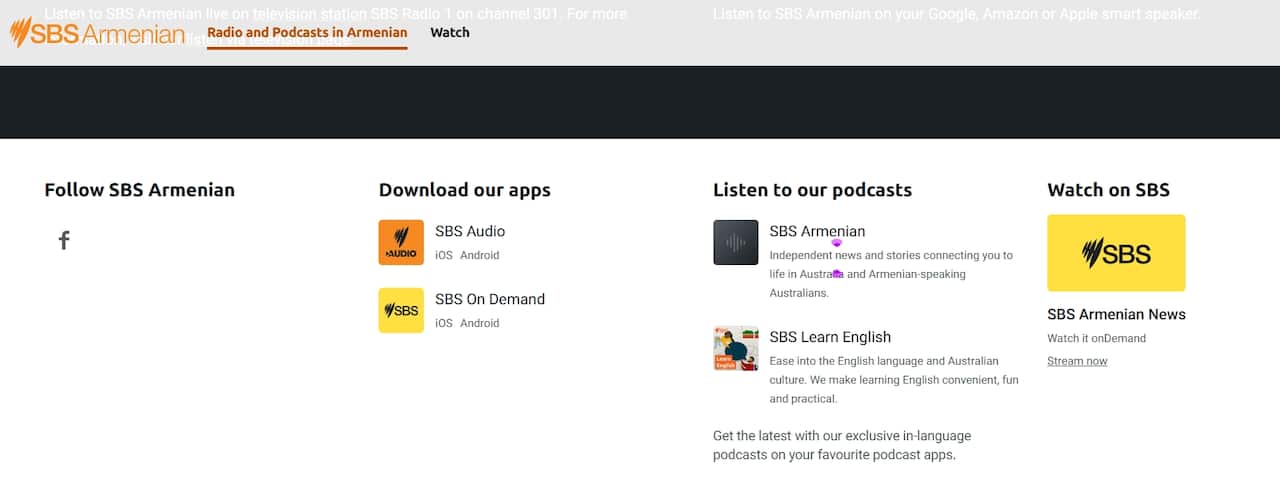Click the SBS Armenian podcast waveform icon
Viewport: 1280px width, 497px height.
click(735, 242)
